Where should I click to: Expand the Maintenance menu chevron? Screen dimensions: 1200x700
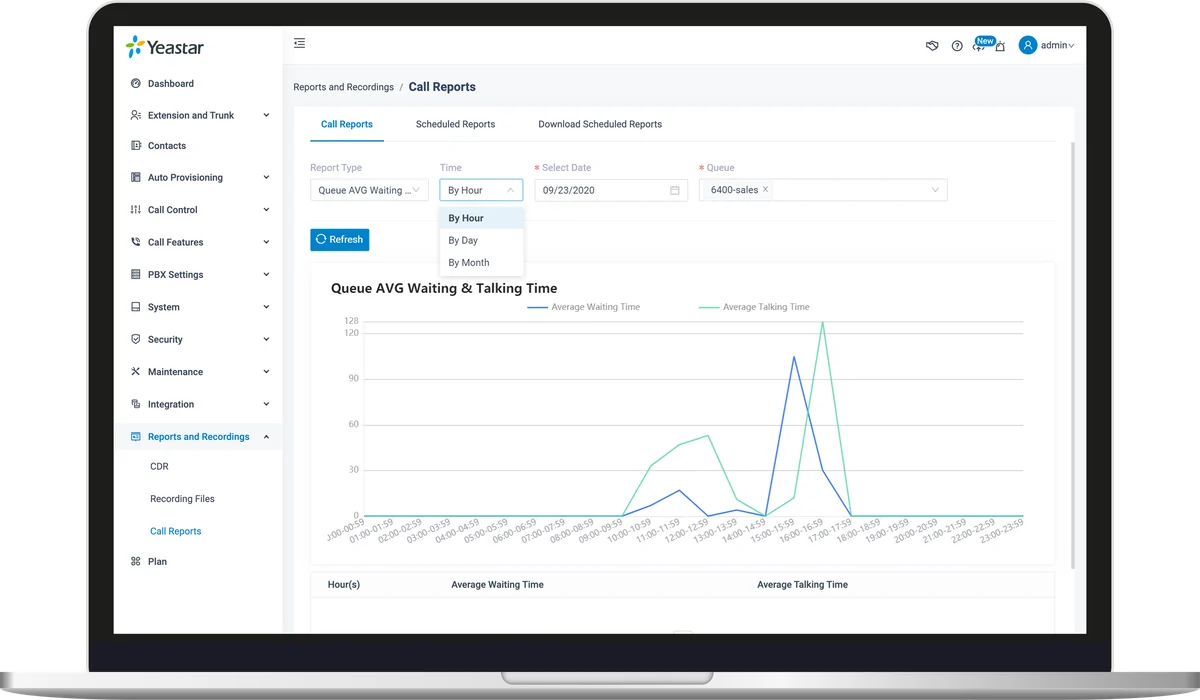click(266, 371)
